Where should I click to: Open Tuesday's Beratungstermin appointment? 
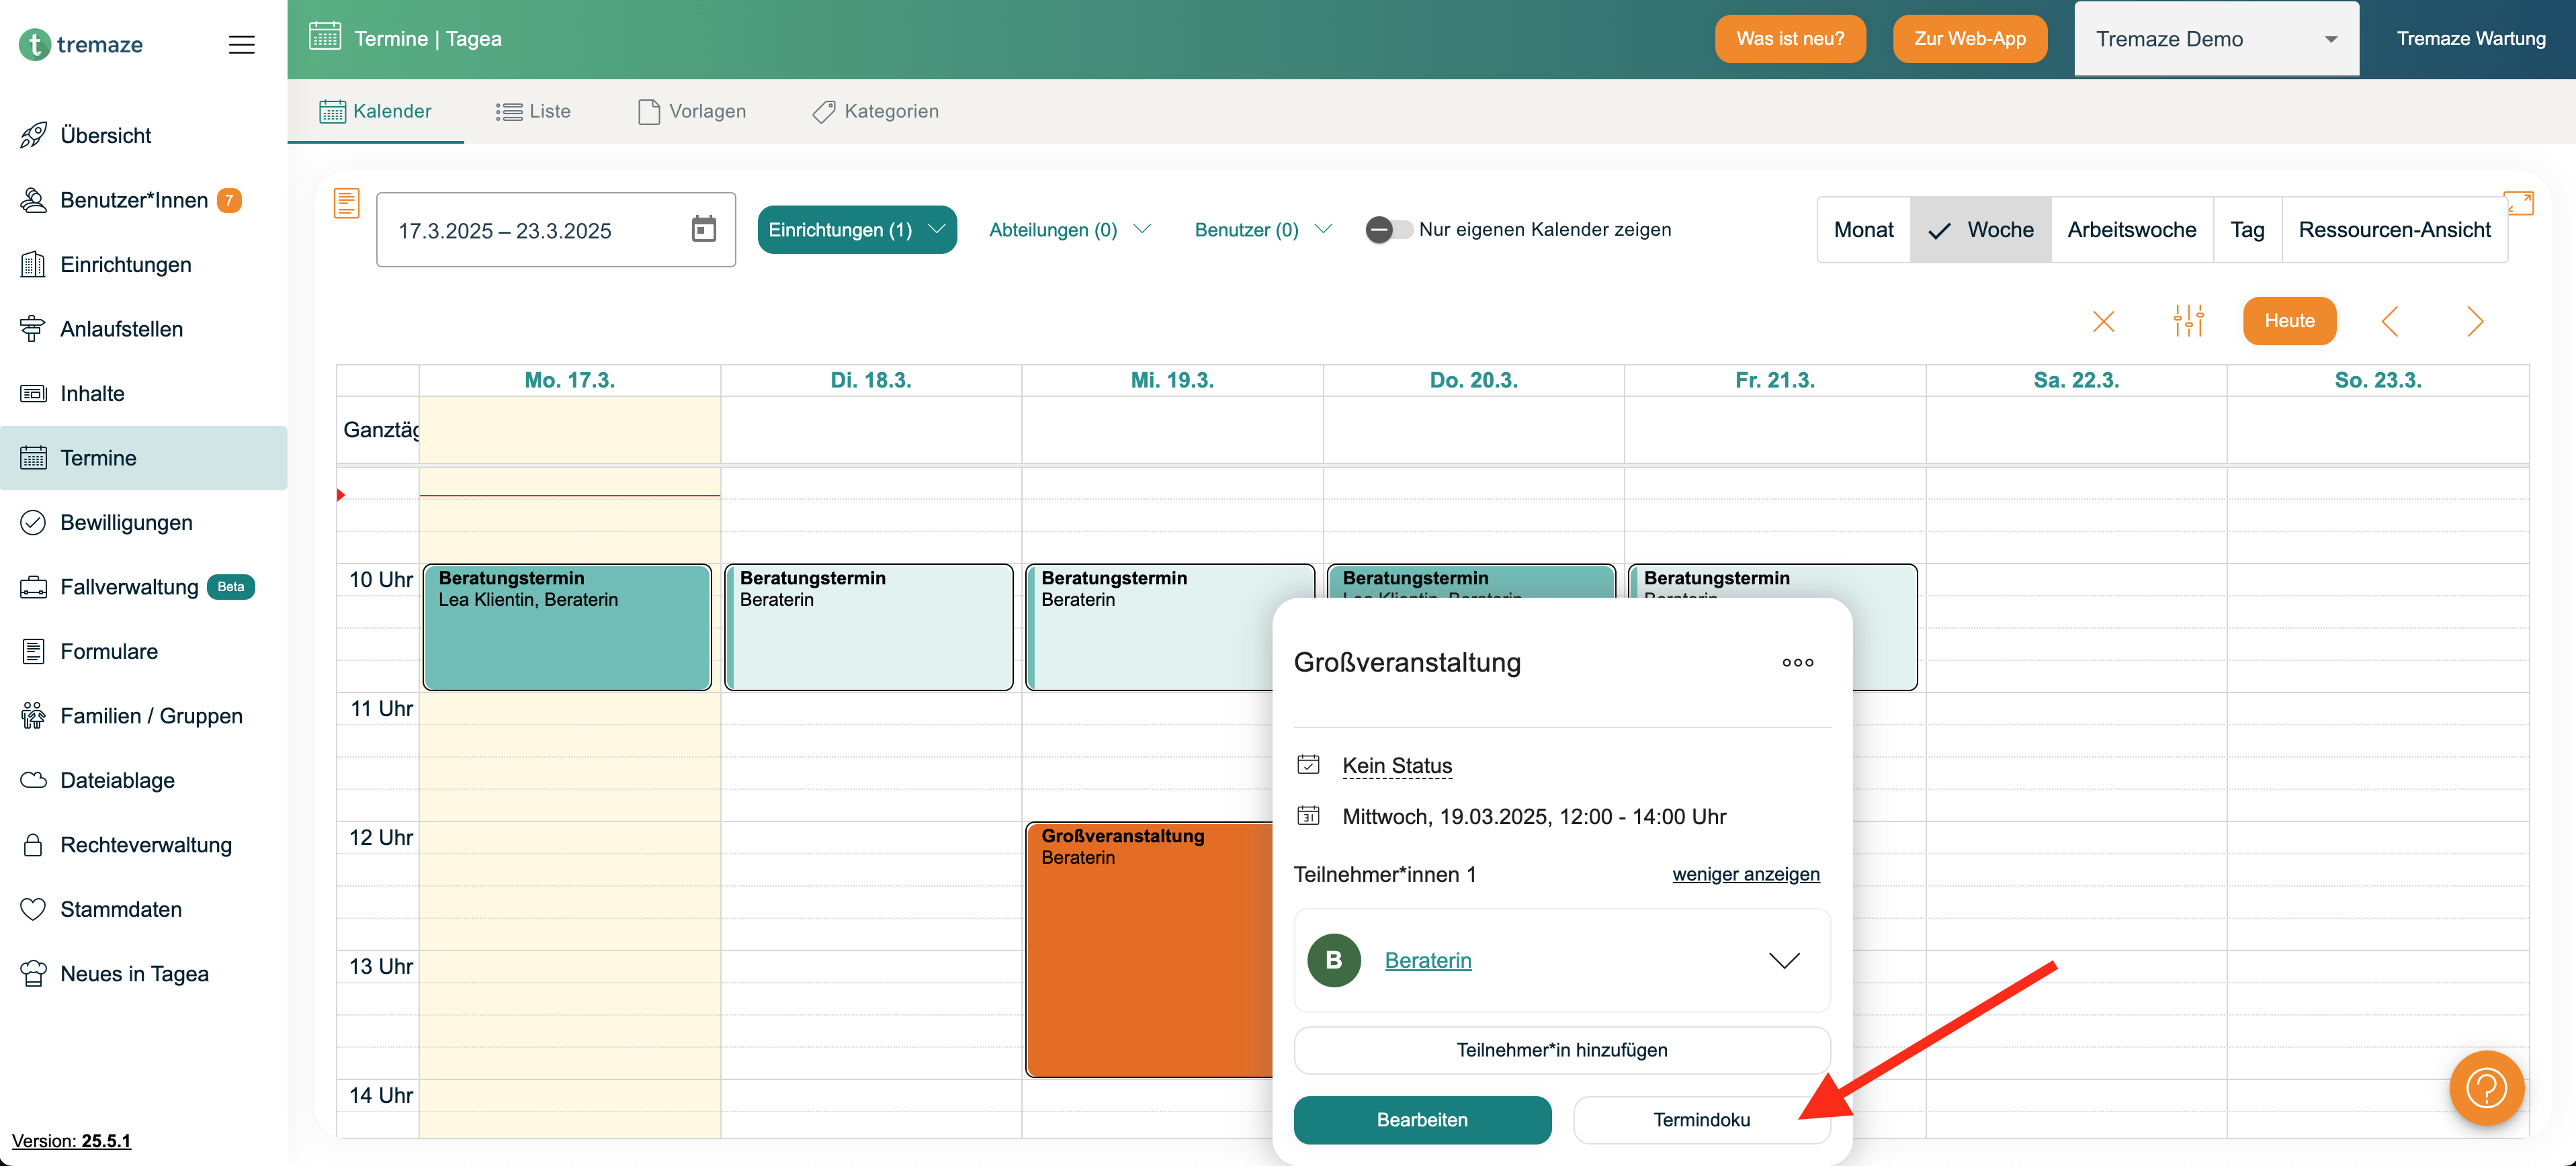tap(868, 627)
